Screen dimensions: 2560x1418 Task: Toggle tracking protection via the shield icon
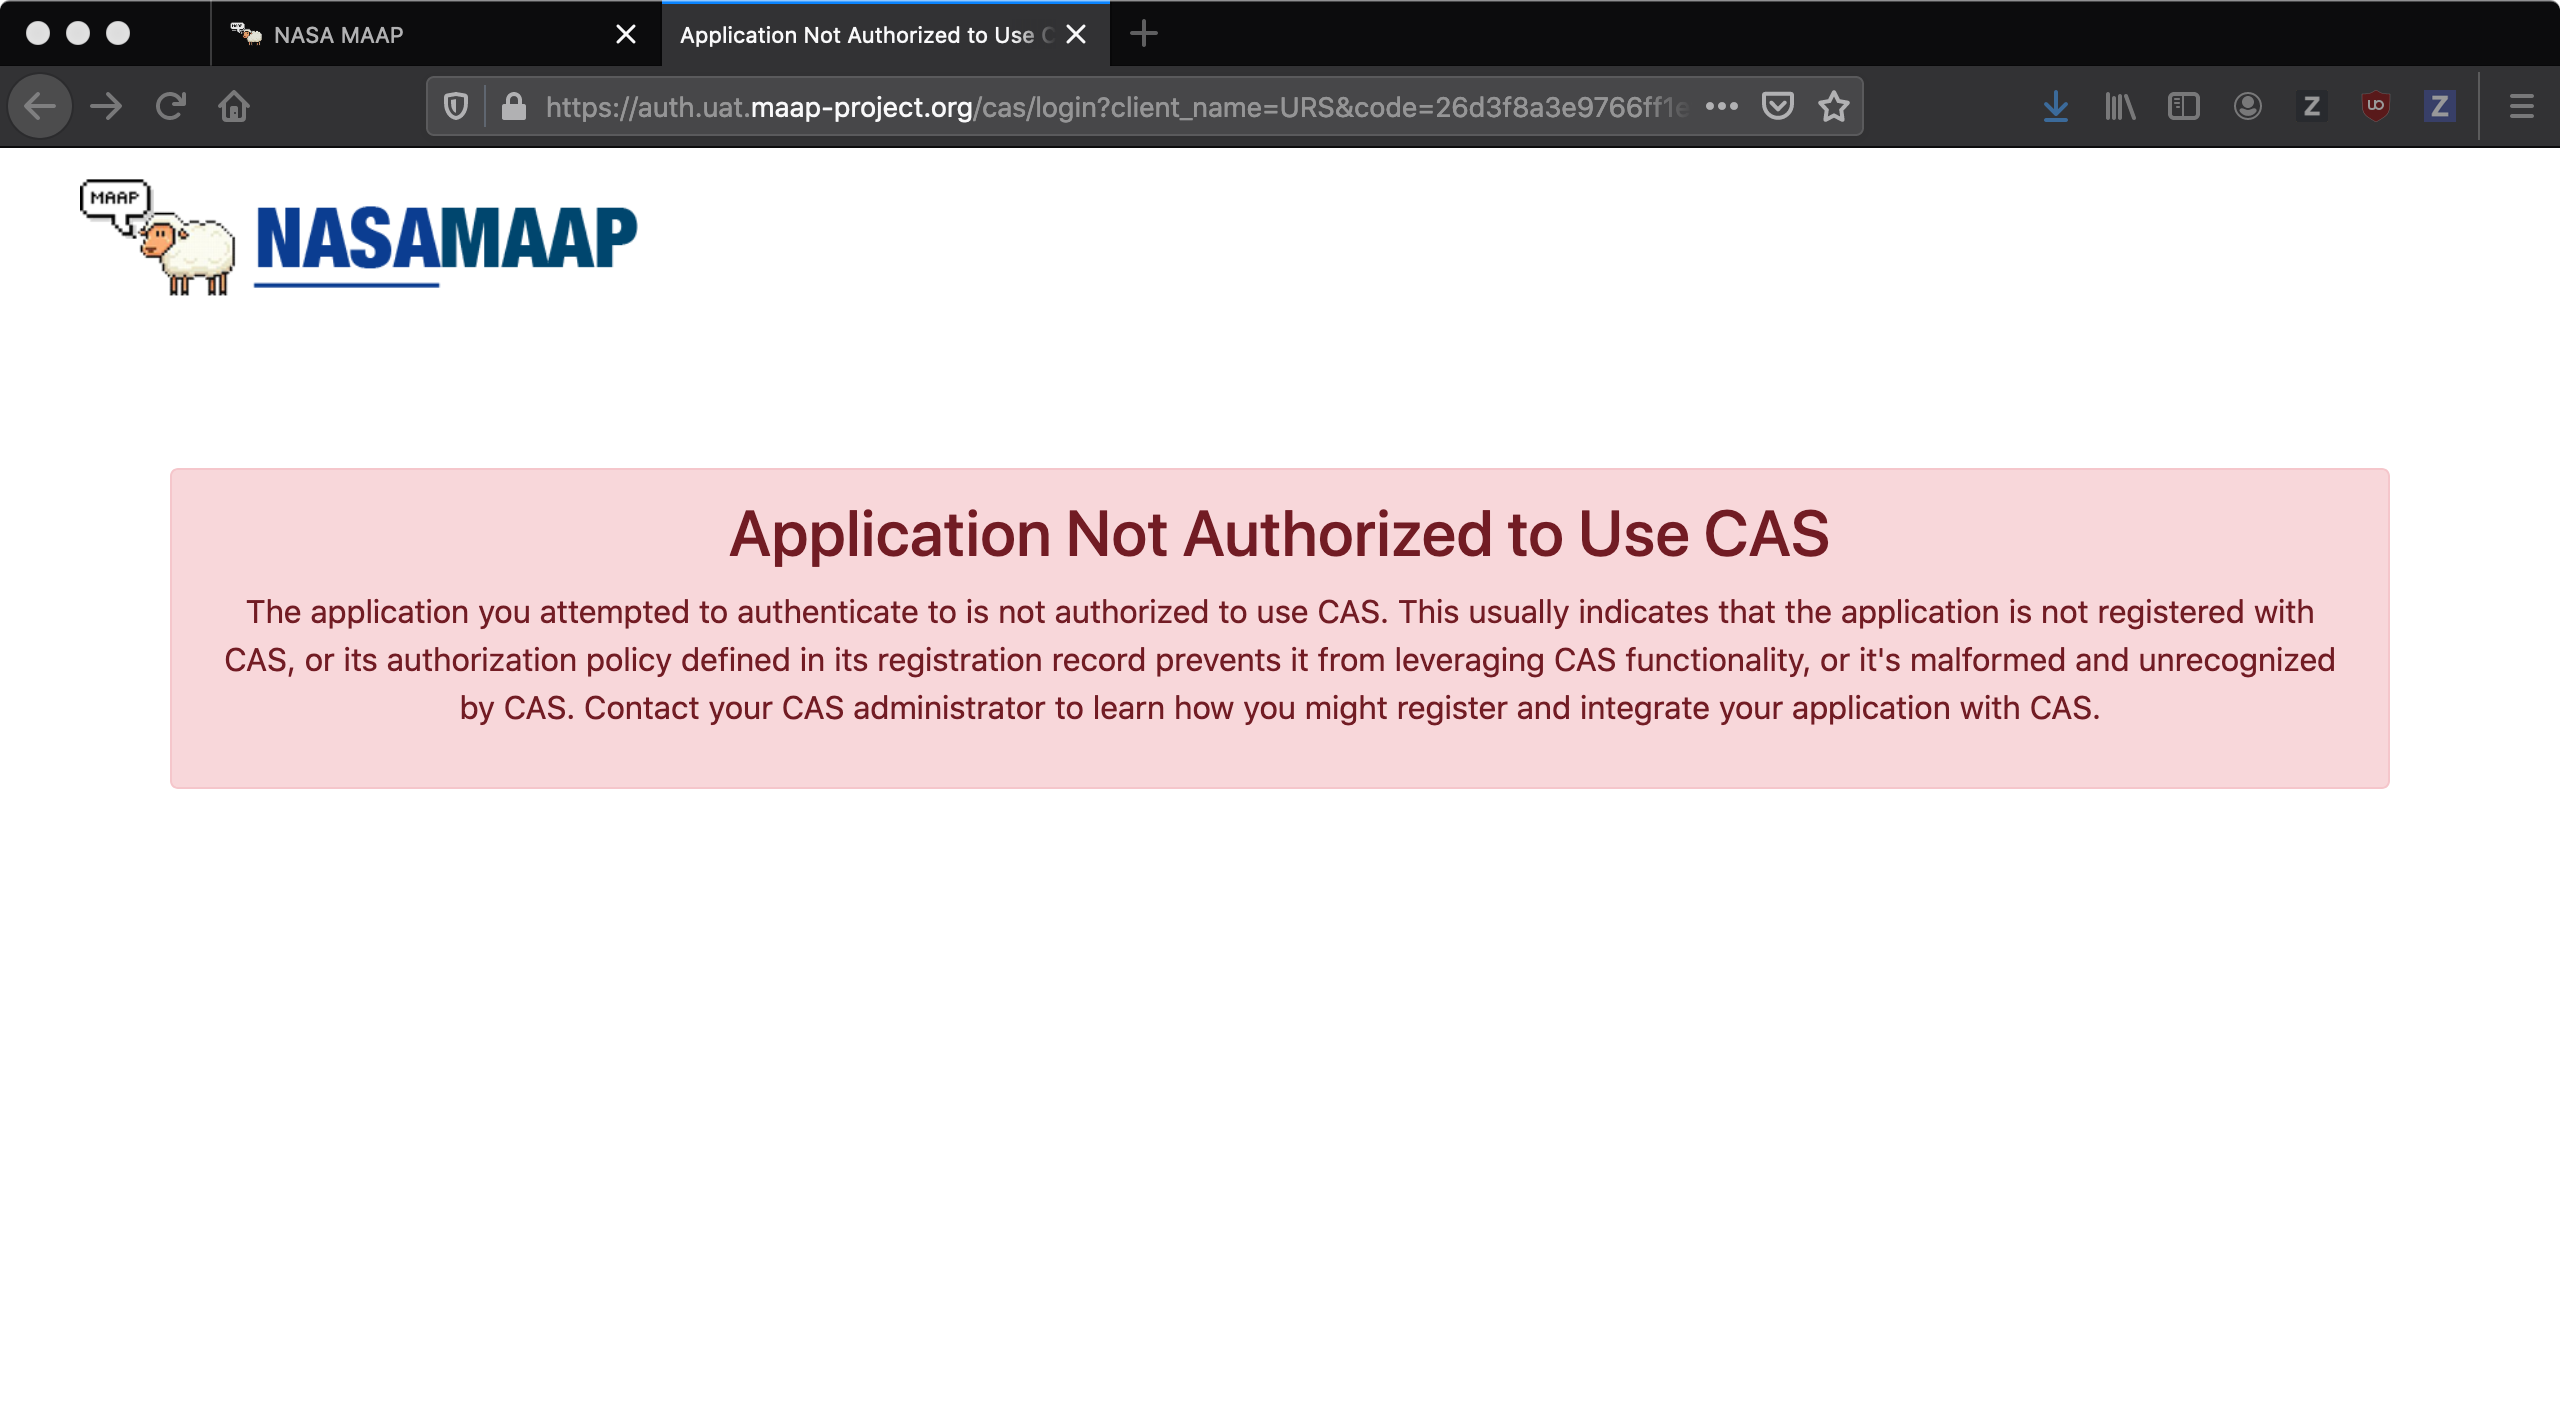456,106
